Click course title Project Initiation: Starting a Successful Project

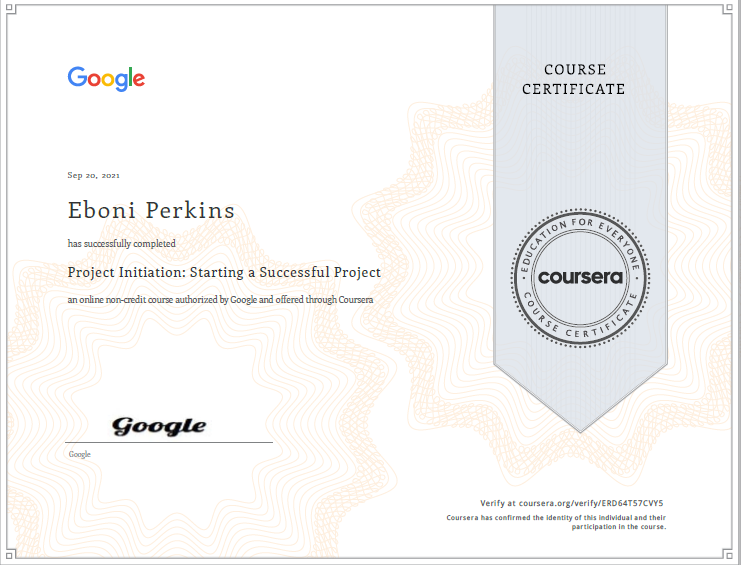point(224,273)
